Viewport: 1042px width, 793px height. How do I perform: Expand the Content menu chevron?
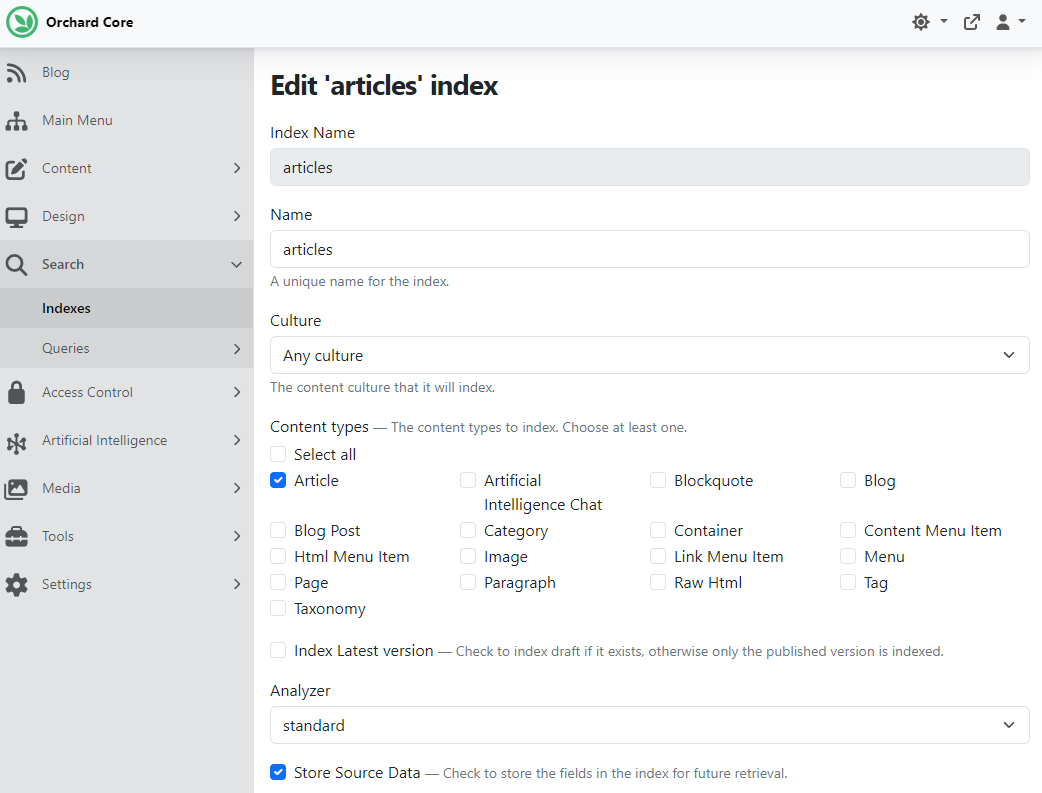click(237, 168)
